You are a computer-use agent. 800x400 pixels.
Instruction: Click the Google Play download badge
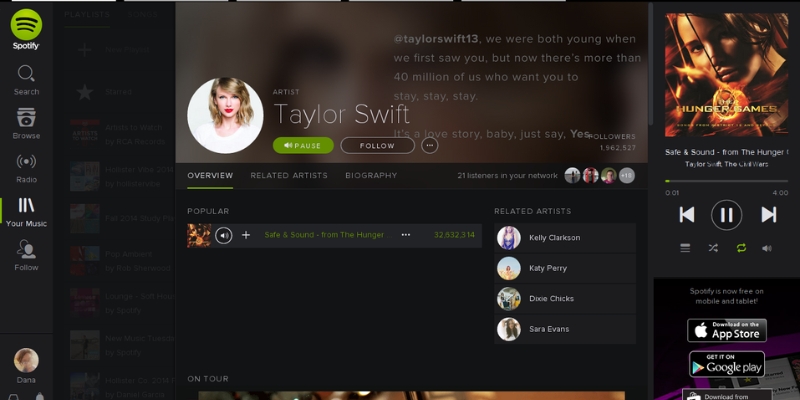727,364
